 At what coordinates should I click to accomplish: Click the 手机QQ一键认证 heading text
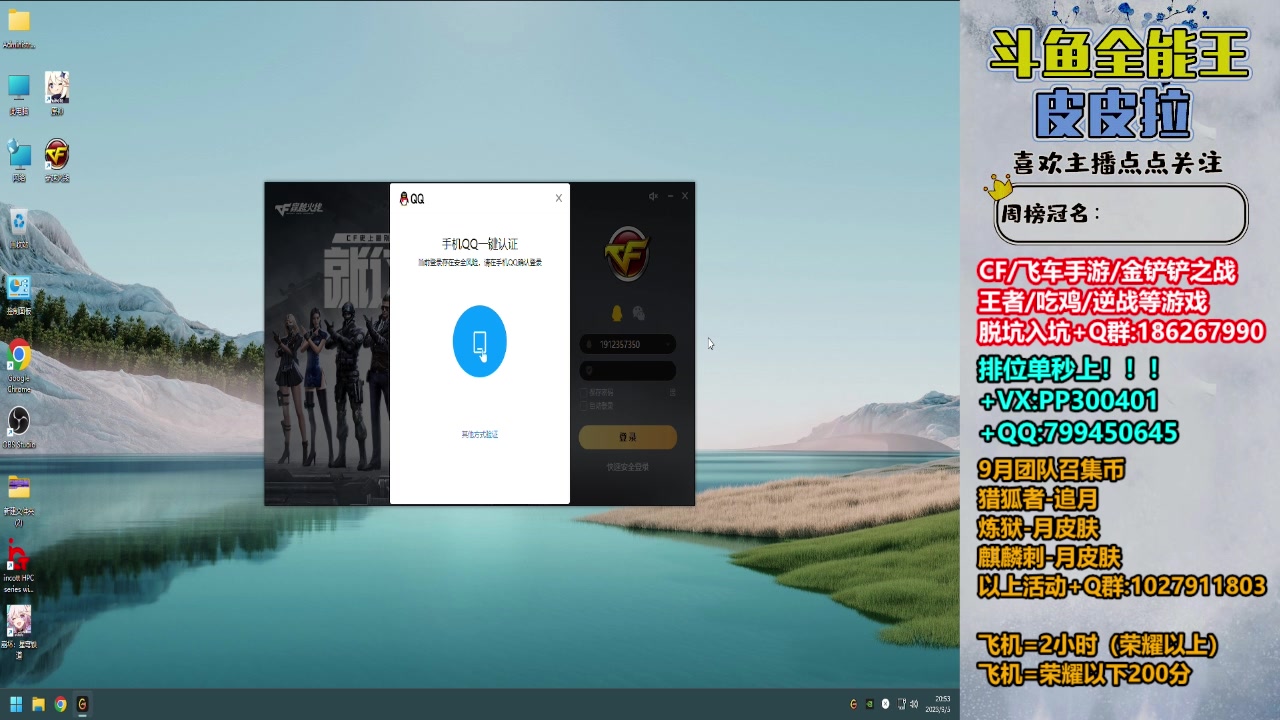coord(479,244)
